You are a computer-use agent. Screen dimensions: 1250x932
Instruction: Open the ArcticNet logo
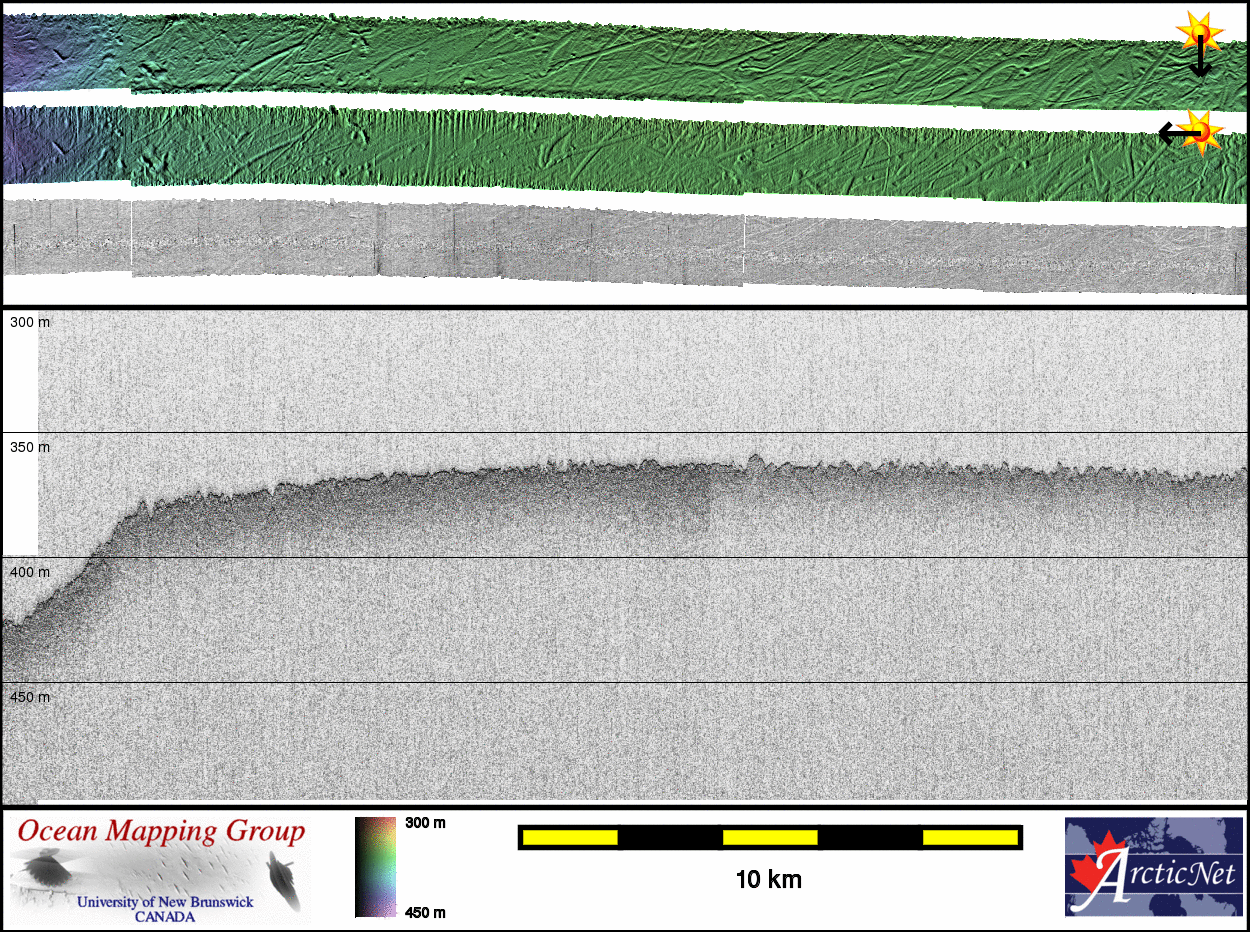pyautogui.click(x=1153, y=866)
